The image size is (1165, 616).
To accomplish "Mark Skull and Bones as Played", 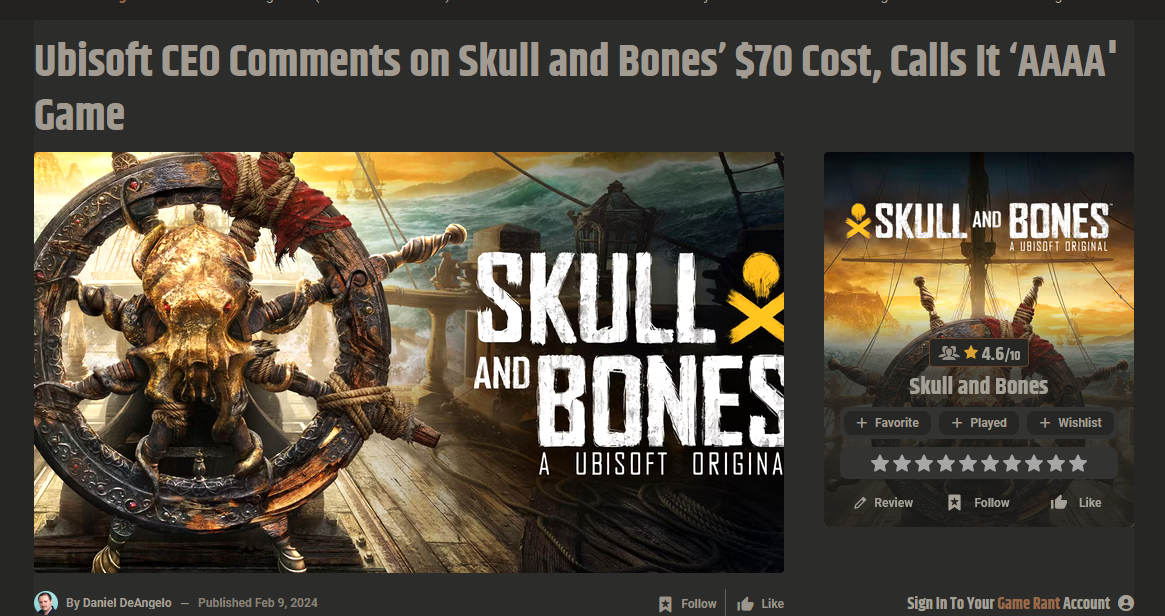I will pyautogui.click(x=979, y=423).
